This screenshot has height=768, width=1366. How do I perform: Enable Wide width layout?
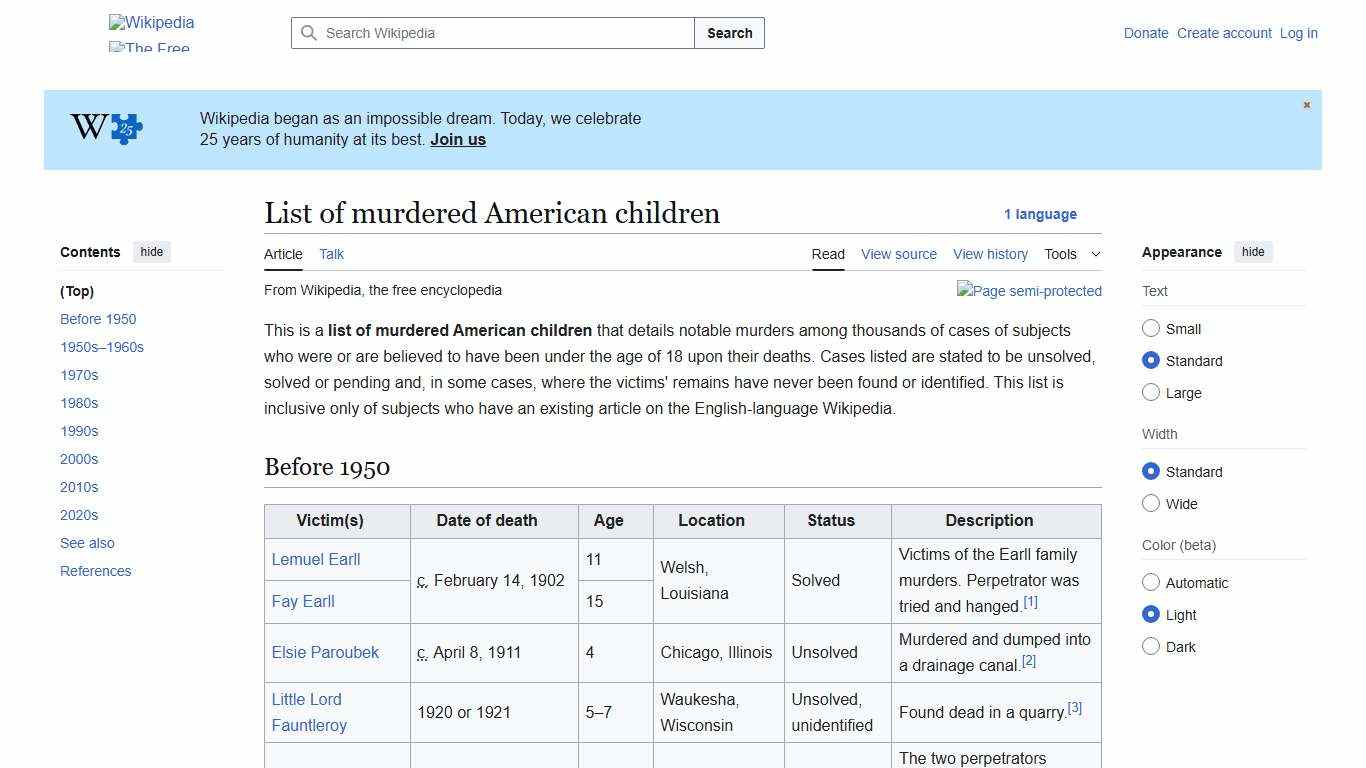(1151, 503)
